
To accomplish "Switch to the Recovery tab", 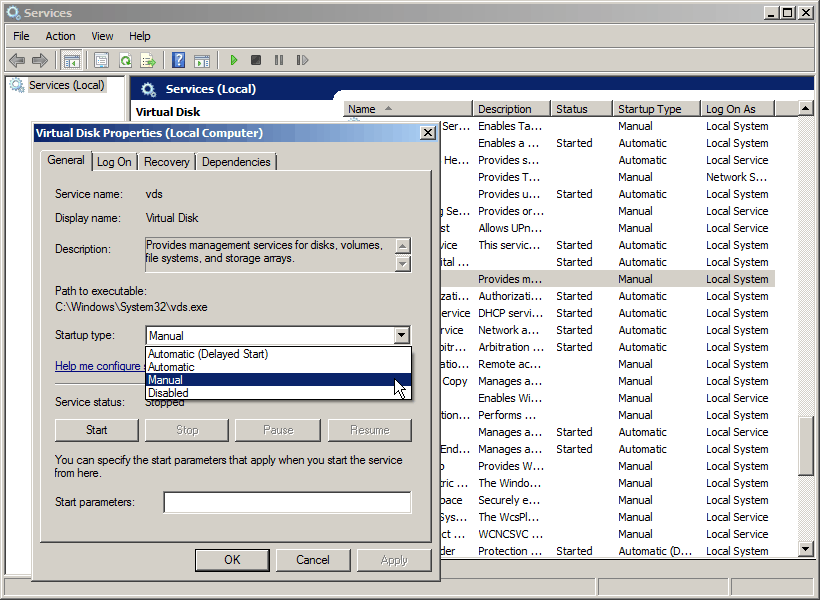I will pos(166,162).
